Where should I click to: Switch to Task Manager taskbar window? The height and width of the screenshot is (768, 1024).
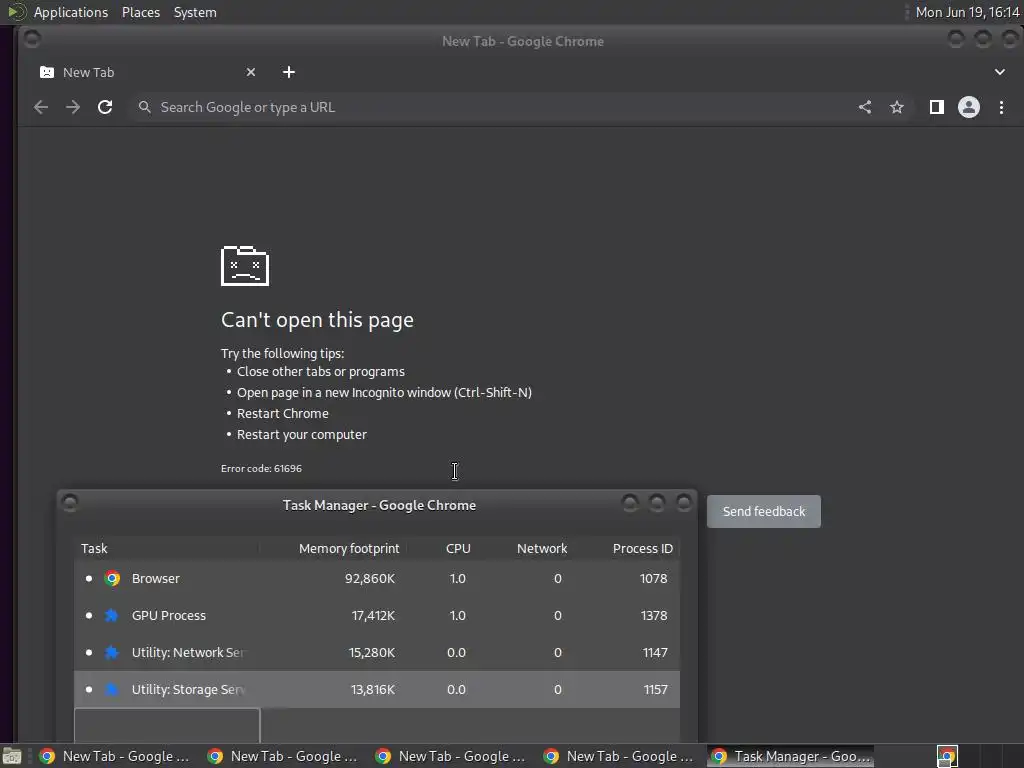[790, 756]
